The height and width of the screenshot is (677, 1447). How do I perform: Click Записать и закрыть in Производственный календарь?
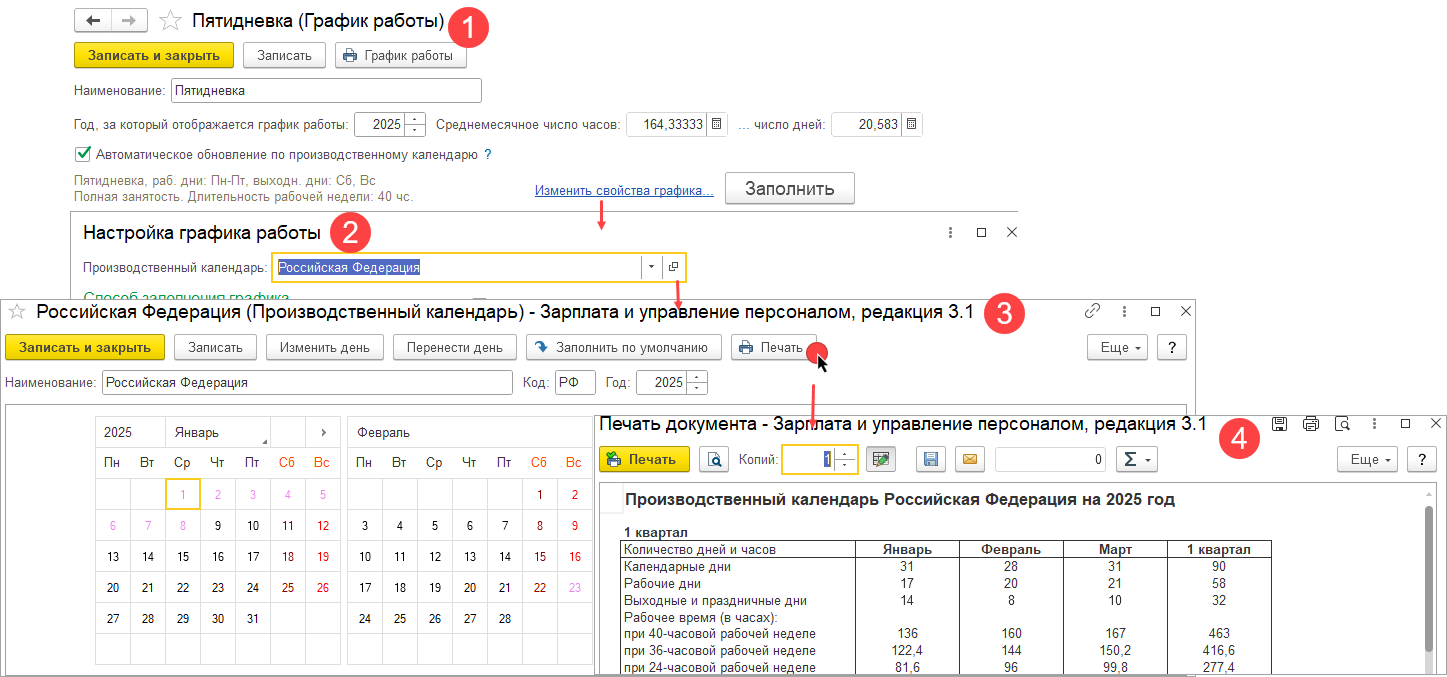click(85, 347)
